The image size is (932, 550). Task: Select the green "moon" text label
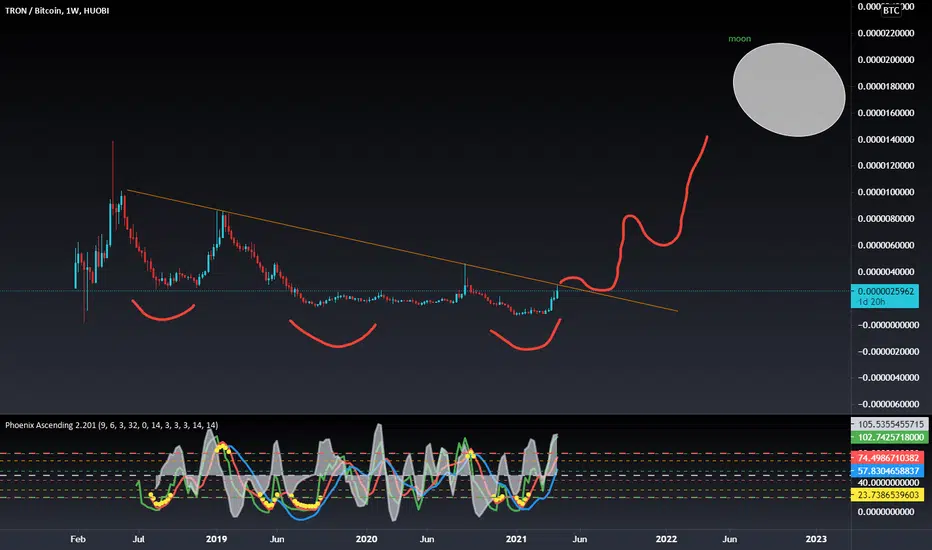point(739,39)
